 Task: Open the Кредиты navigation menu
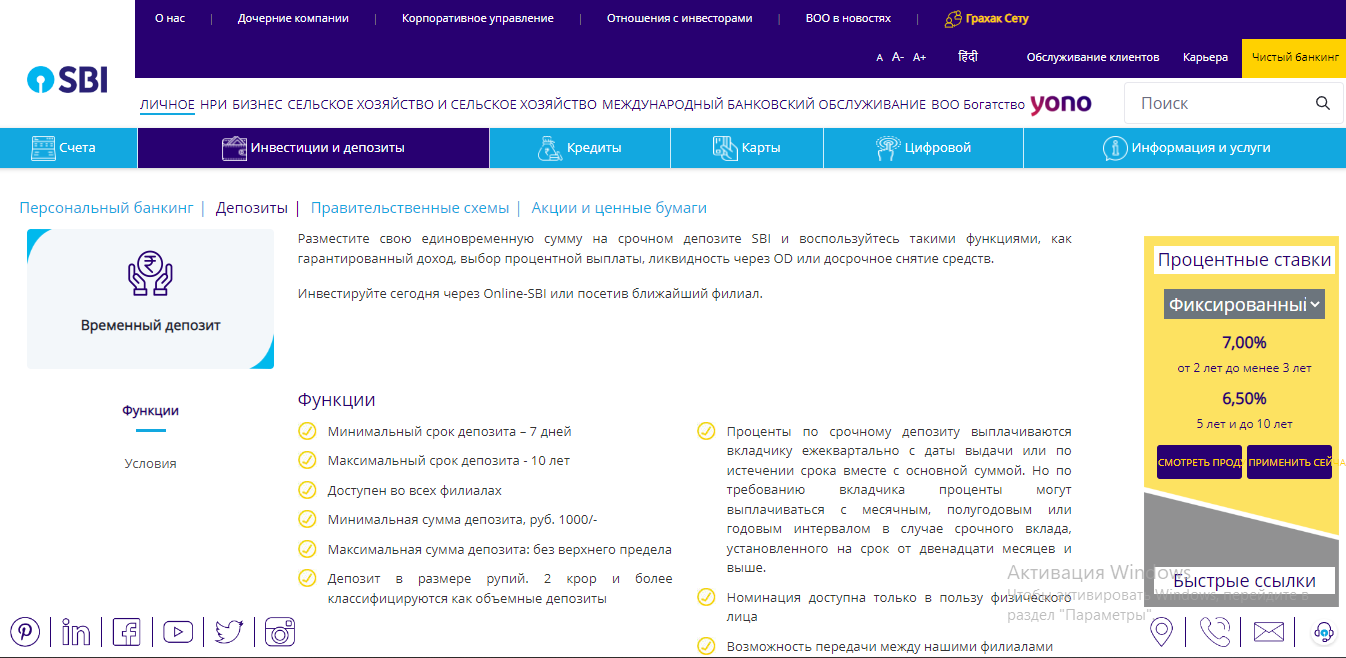point(580,148)
